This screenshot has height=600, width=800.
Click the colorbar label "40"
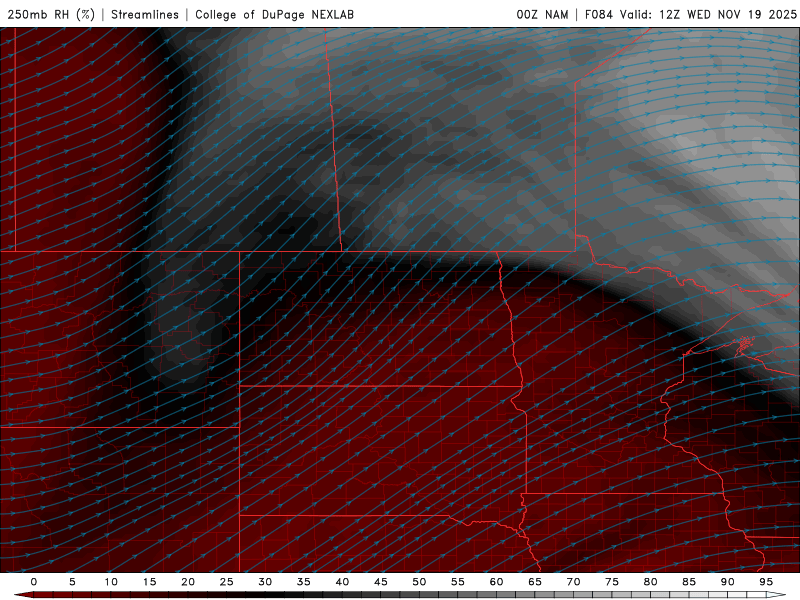tap(342, 582)
